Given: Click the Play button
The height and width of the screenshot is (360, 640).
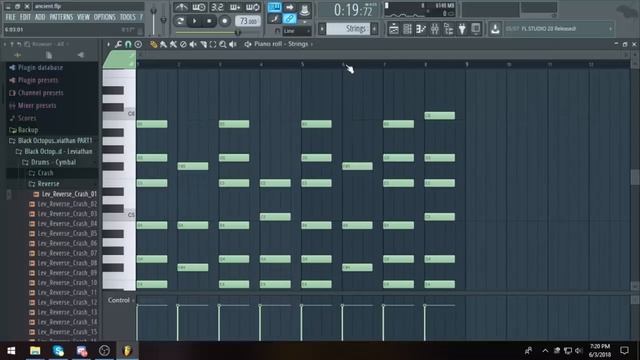Looking at the screenshot, I should click(x=195, y=21).
